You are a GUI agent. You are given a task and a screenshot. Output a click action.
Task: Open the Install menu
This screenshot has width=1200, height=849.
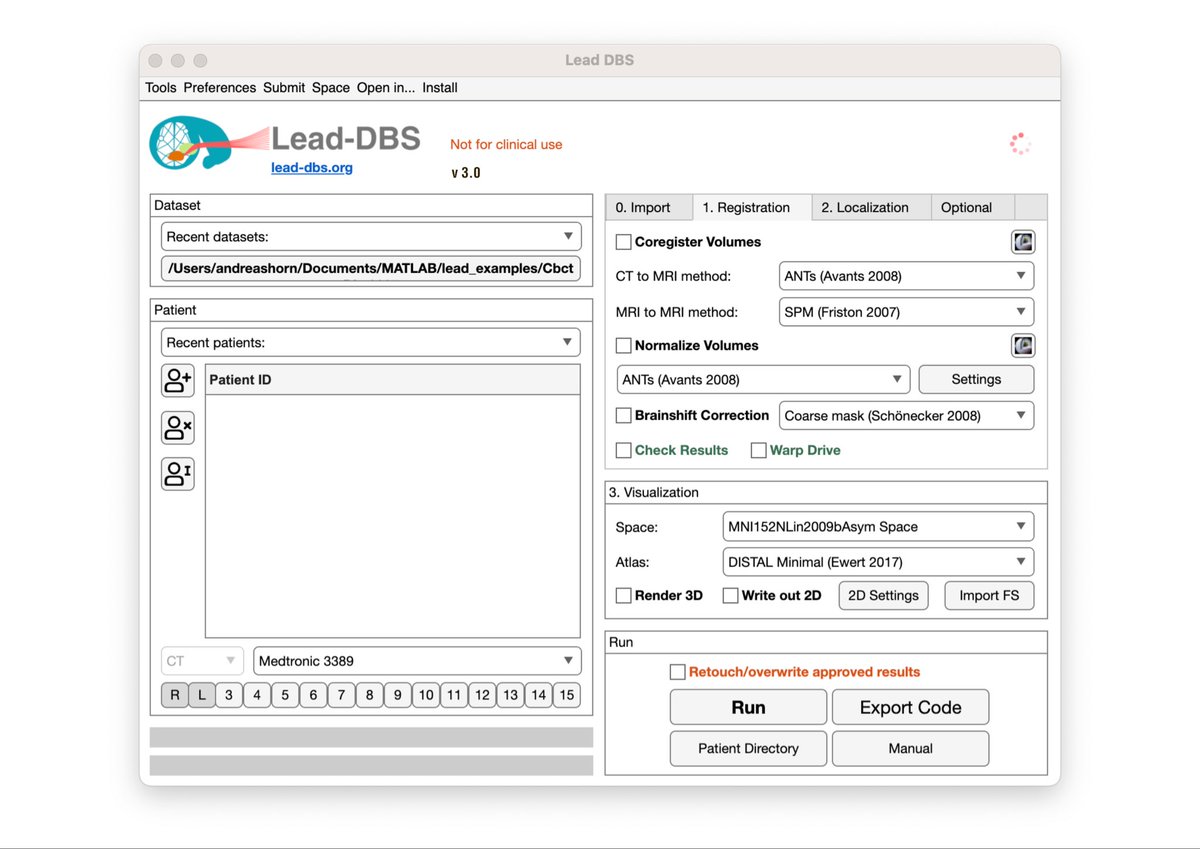coord(440,88)
